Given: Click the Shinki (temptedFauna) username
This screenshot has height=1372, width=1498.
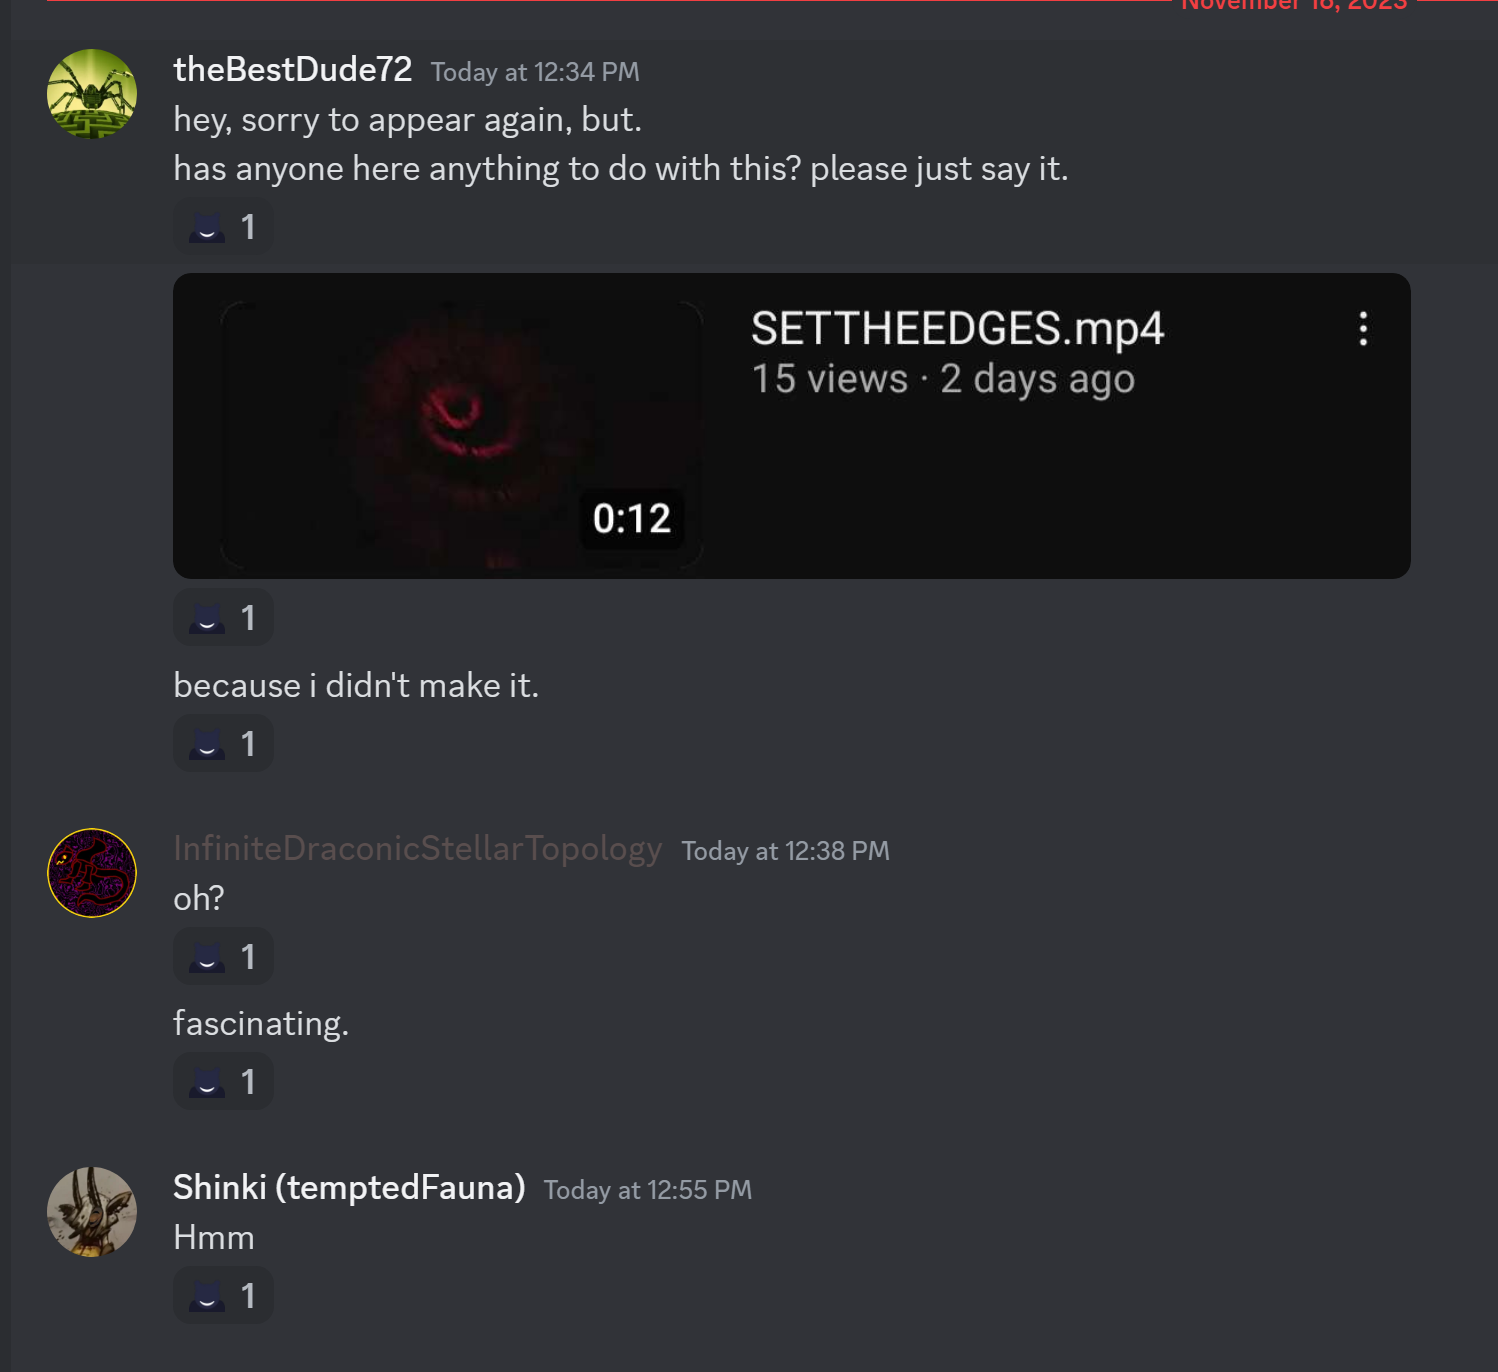Looking at the screenshot, I should 349,1187.
